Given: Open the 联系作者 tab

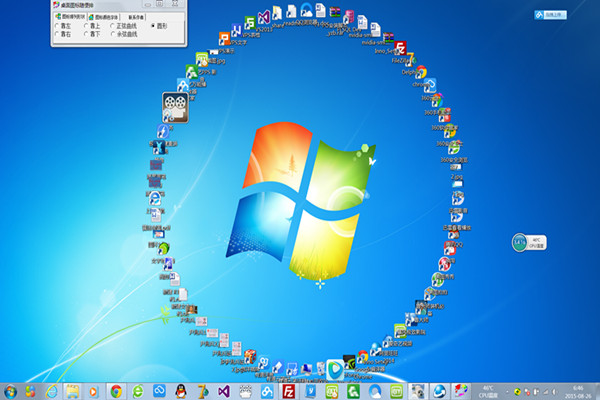Looking at the screenshot, I should [136, 17].
